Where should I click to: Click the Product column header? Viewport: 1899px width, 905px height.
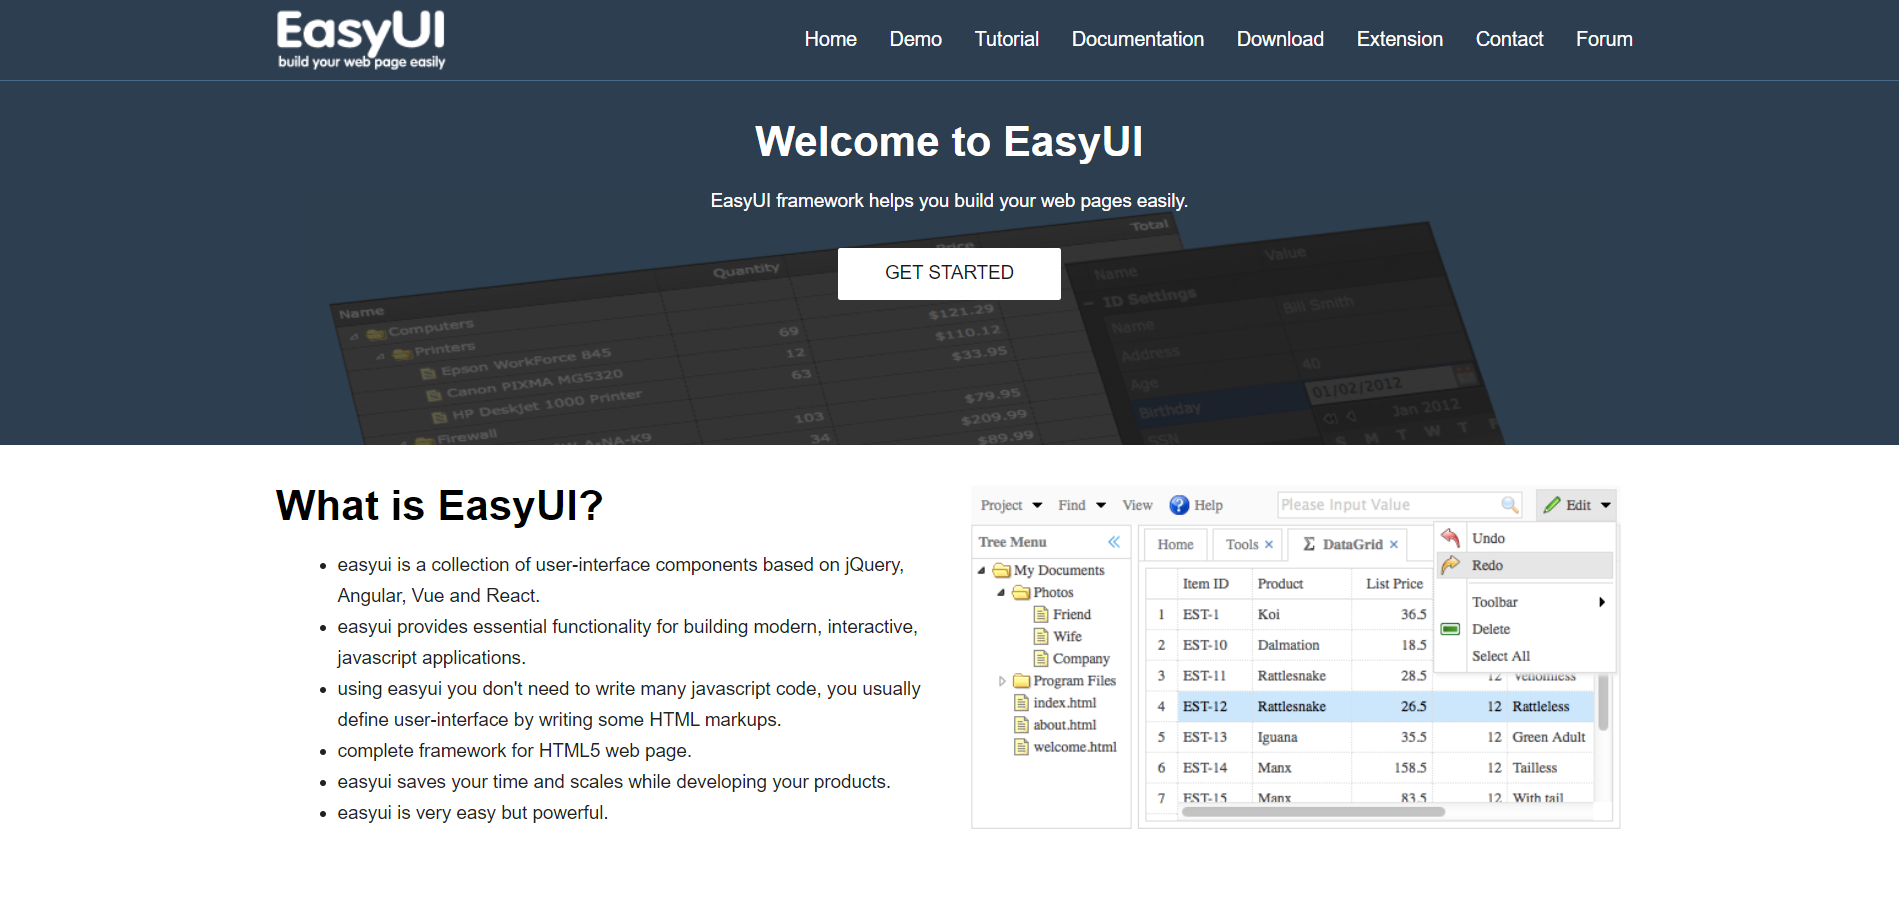coord(1302,583)
